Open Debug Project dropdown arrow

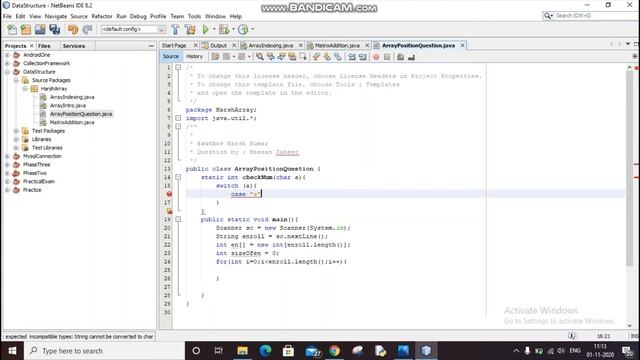233,29
